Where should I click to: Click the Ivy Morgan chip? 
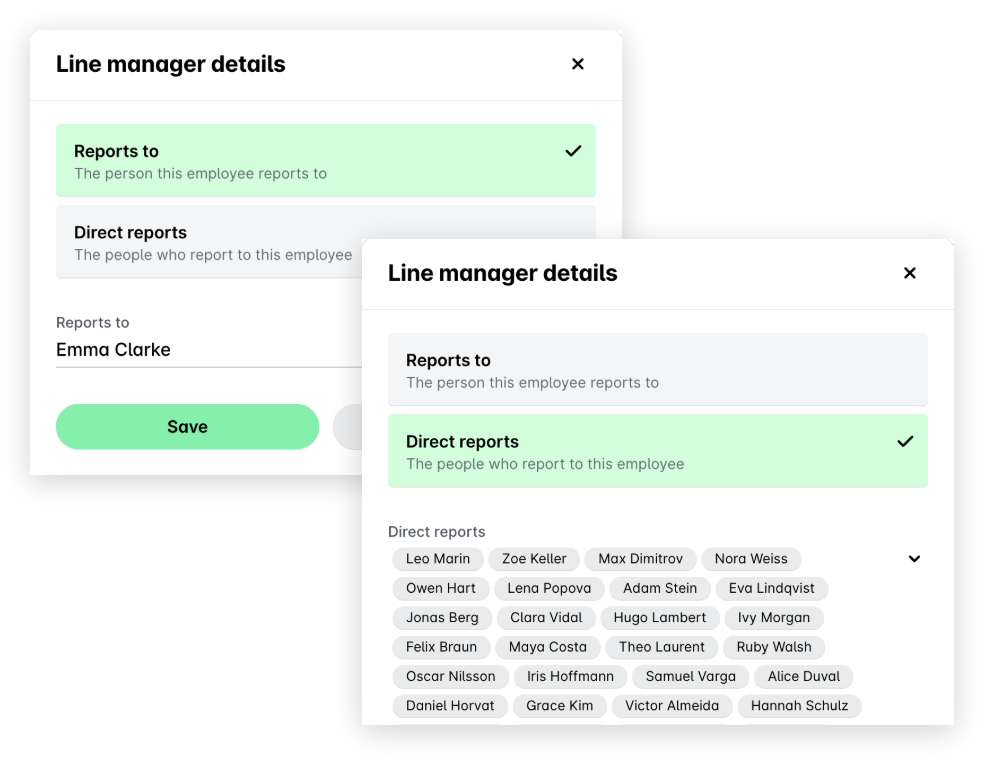(x=774, y=618)
